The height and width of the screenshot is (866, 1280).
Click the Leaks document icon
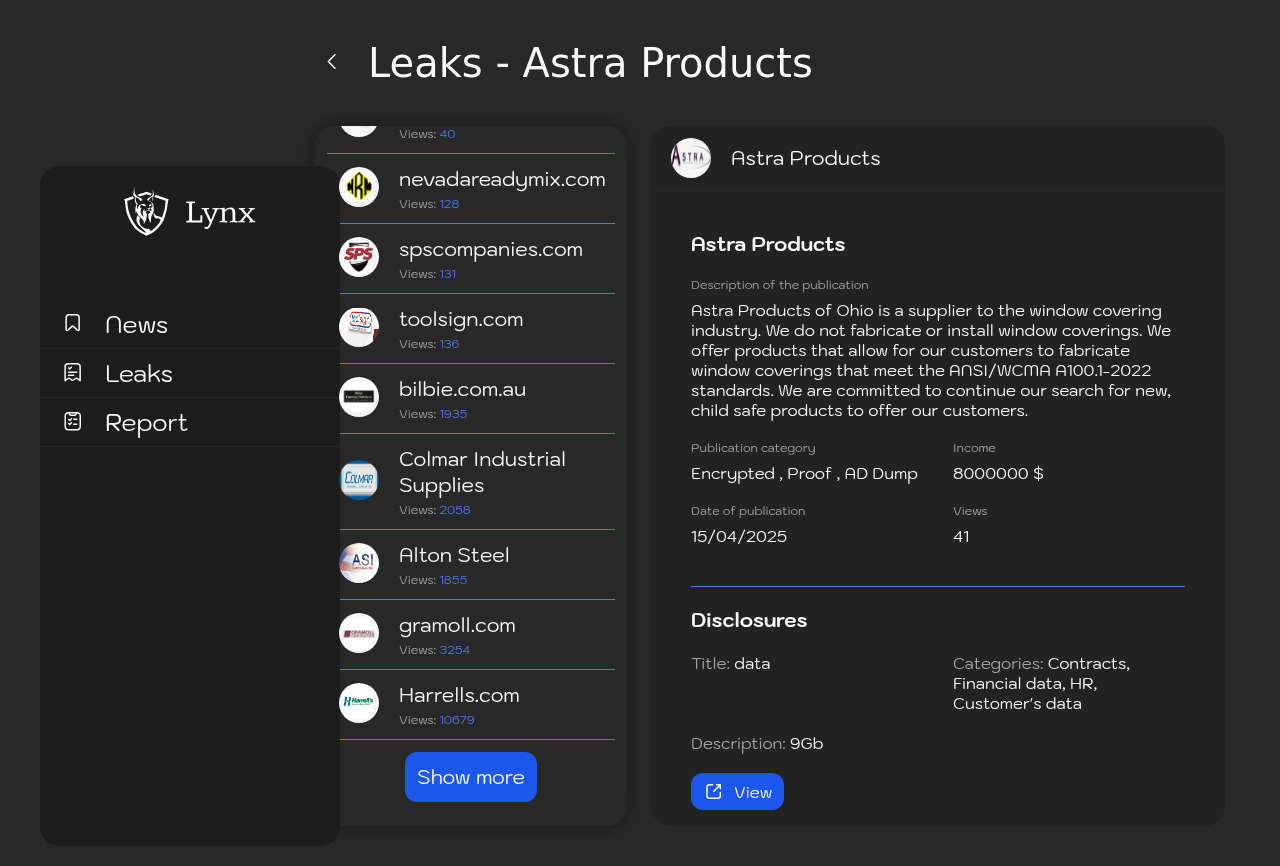73,372
